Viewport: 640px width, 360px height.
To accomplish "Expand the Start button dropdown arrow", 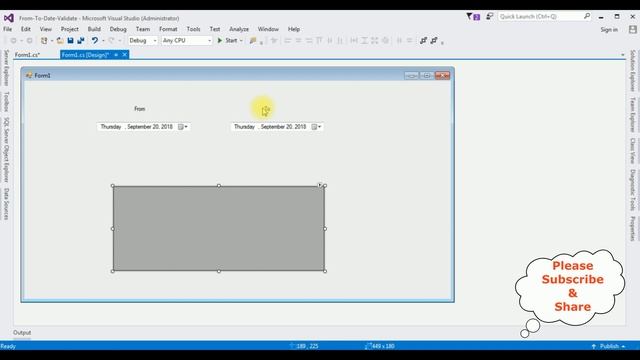I will 241,40.
